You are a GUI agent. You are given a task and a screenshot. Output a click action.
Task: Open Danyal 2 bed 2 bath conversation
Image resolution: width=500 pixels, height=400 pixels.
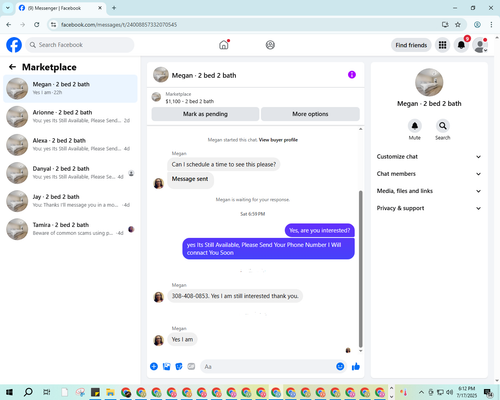(x=70, y=173)
